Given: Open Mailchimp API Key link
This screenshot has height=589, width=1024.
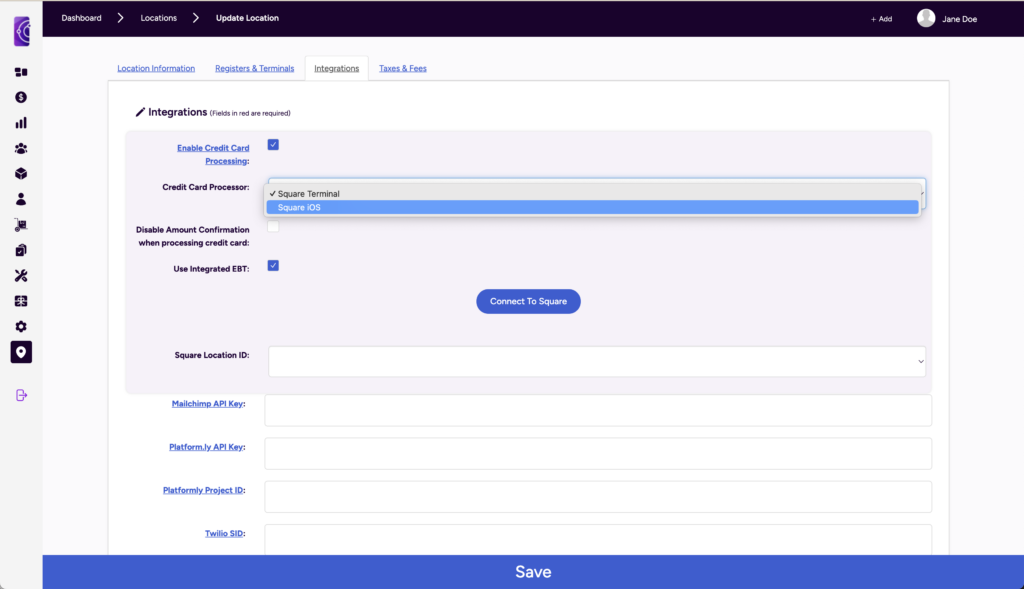Looking at the screenshot, I should (x=207, y=404).
